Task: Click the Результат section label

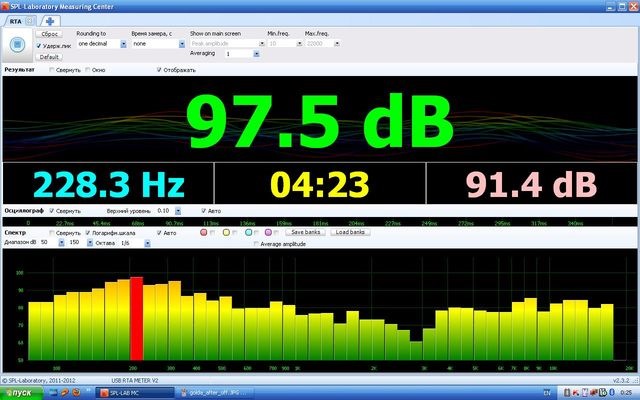Action: (19, 70)
